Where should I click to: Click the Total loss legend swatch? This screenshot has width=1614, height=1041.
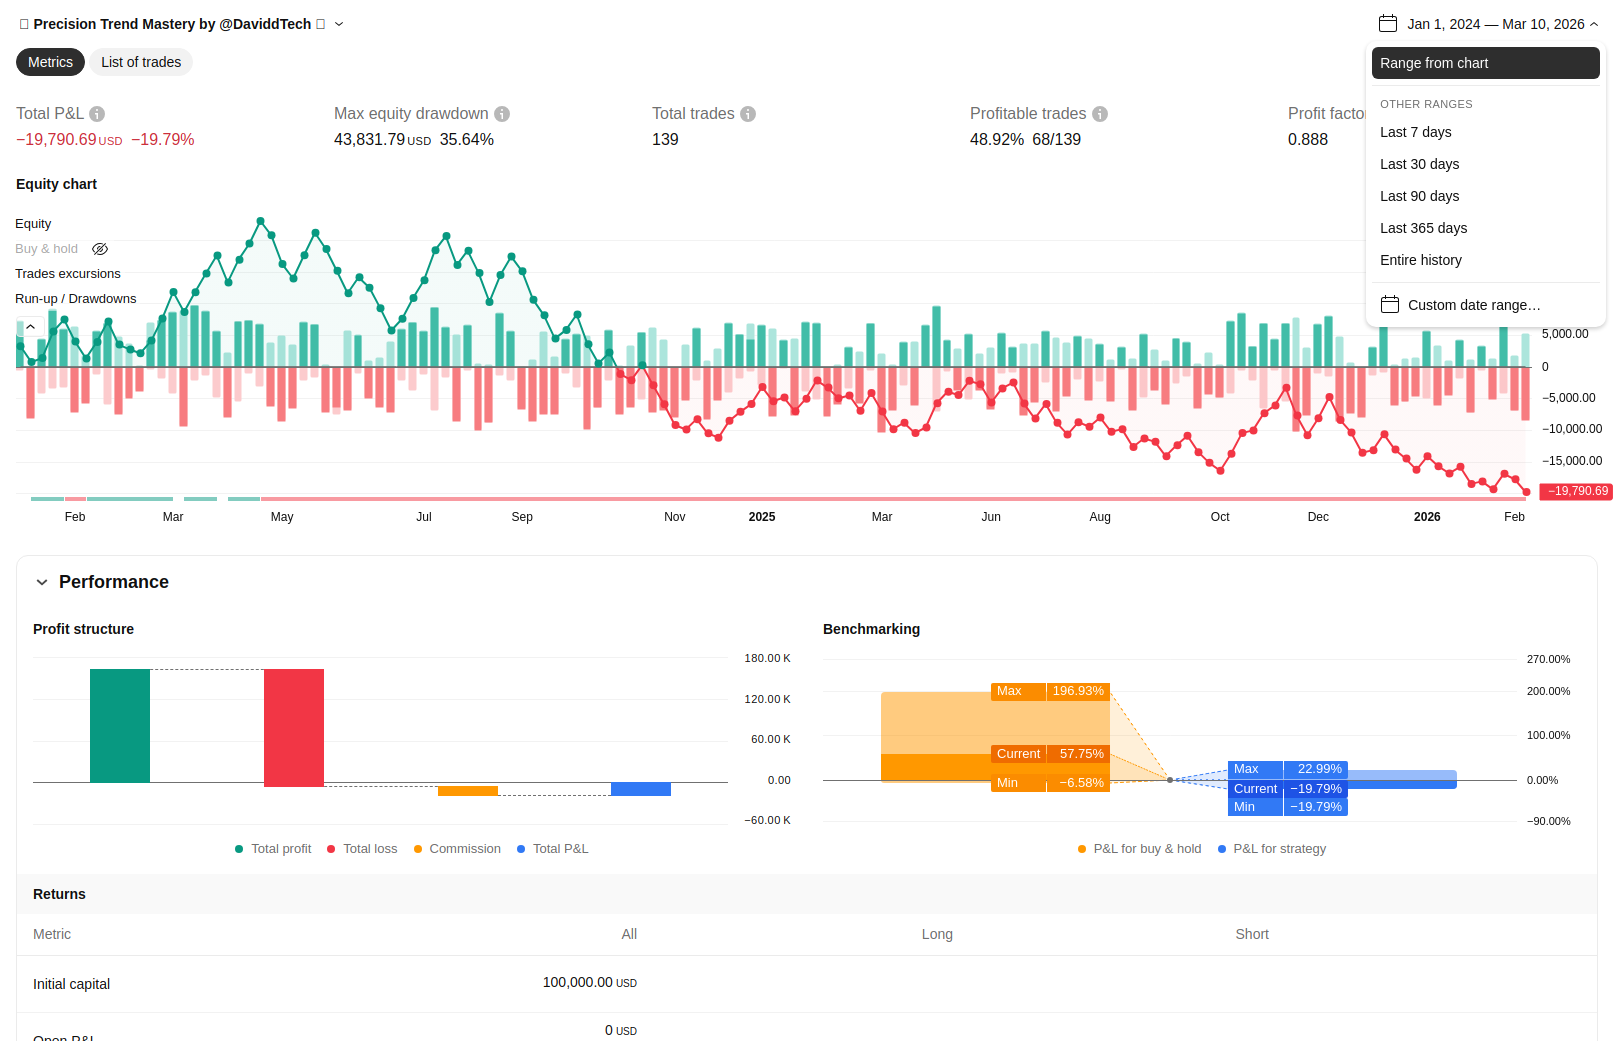(331, 849)
